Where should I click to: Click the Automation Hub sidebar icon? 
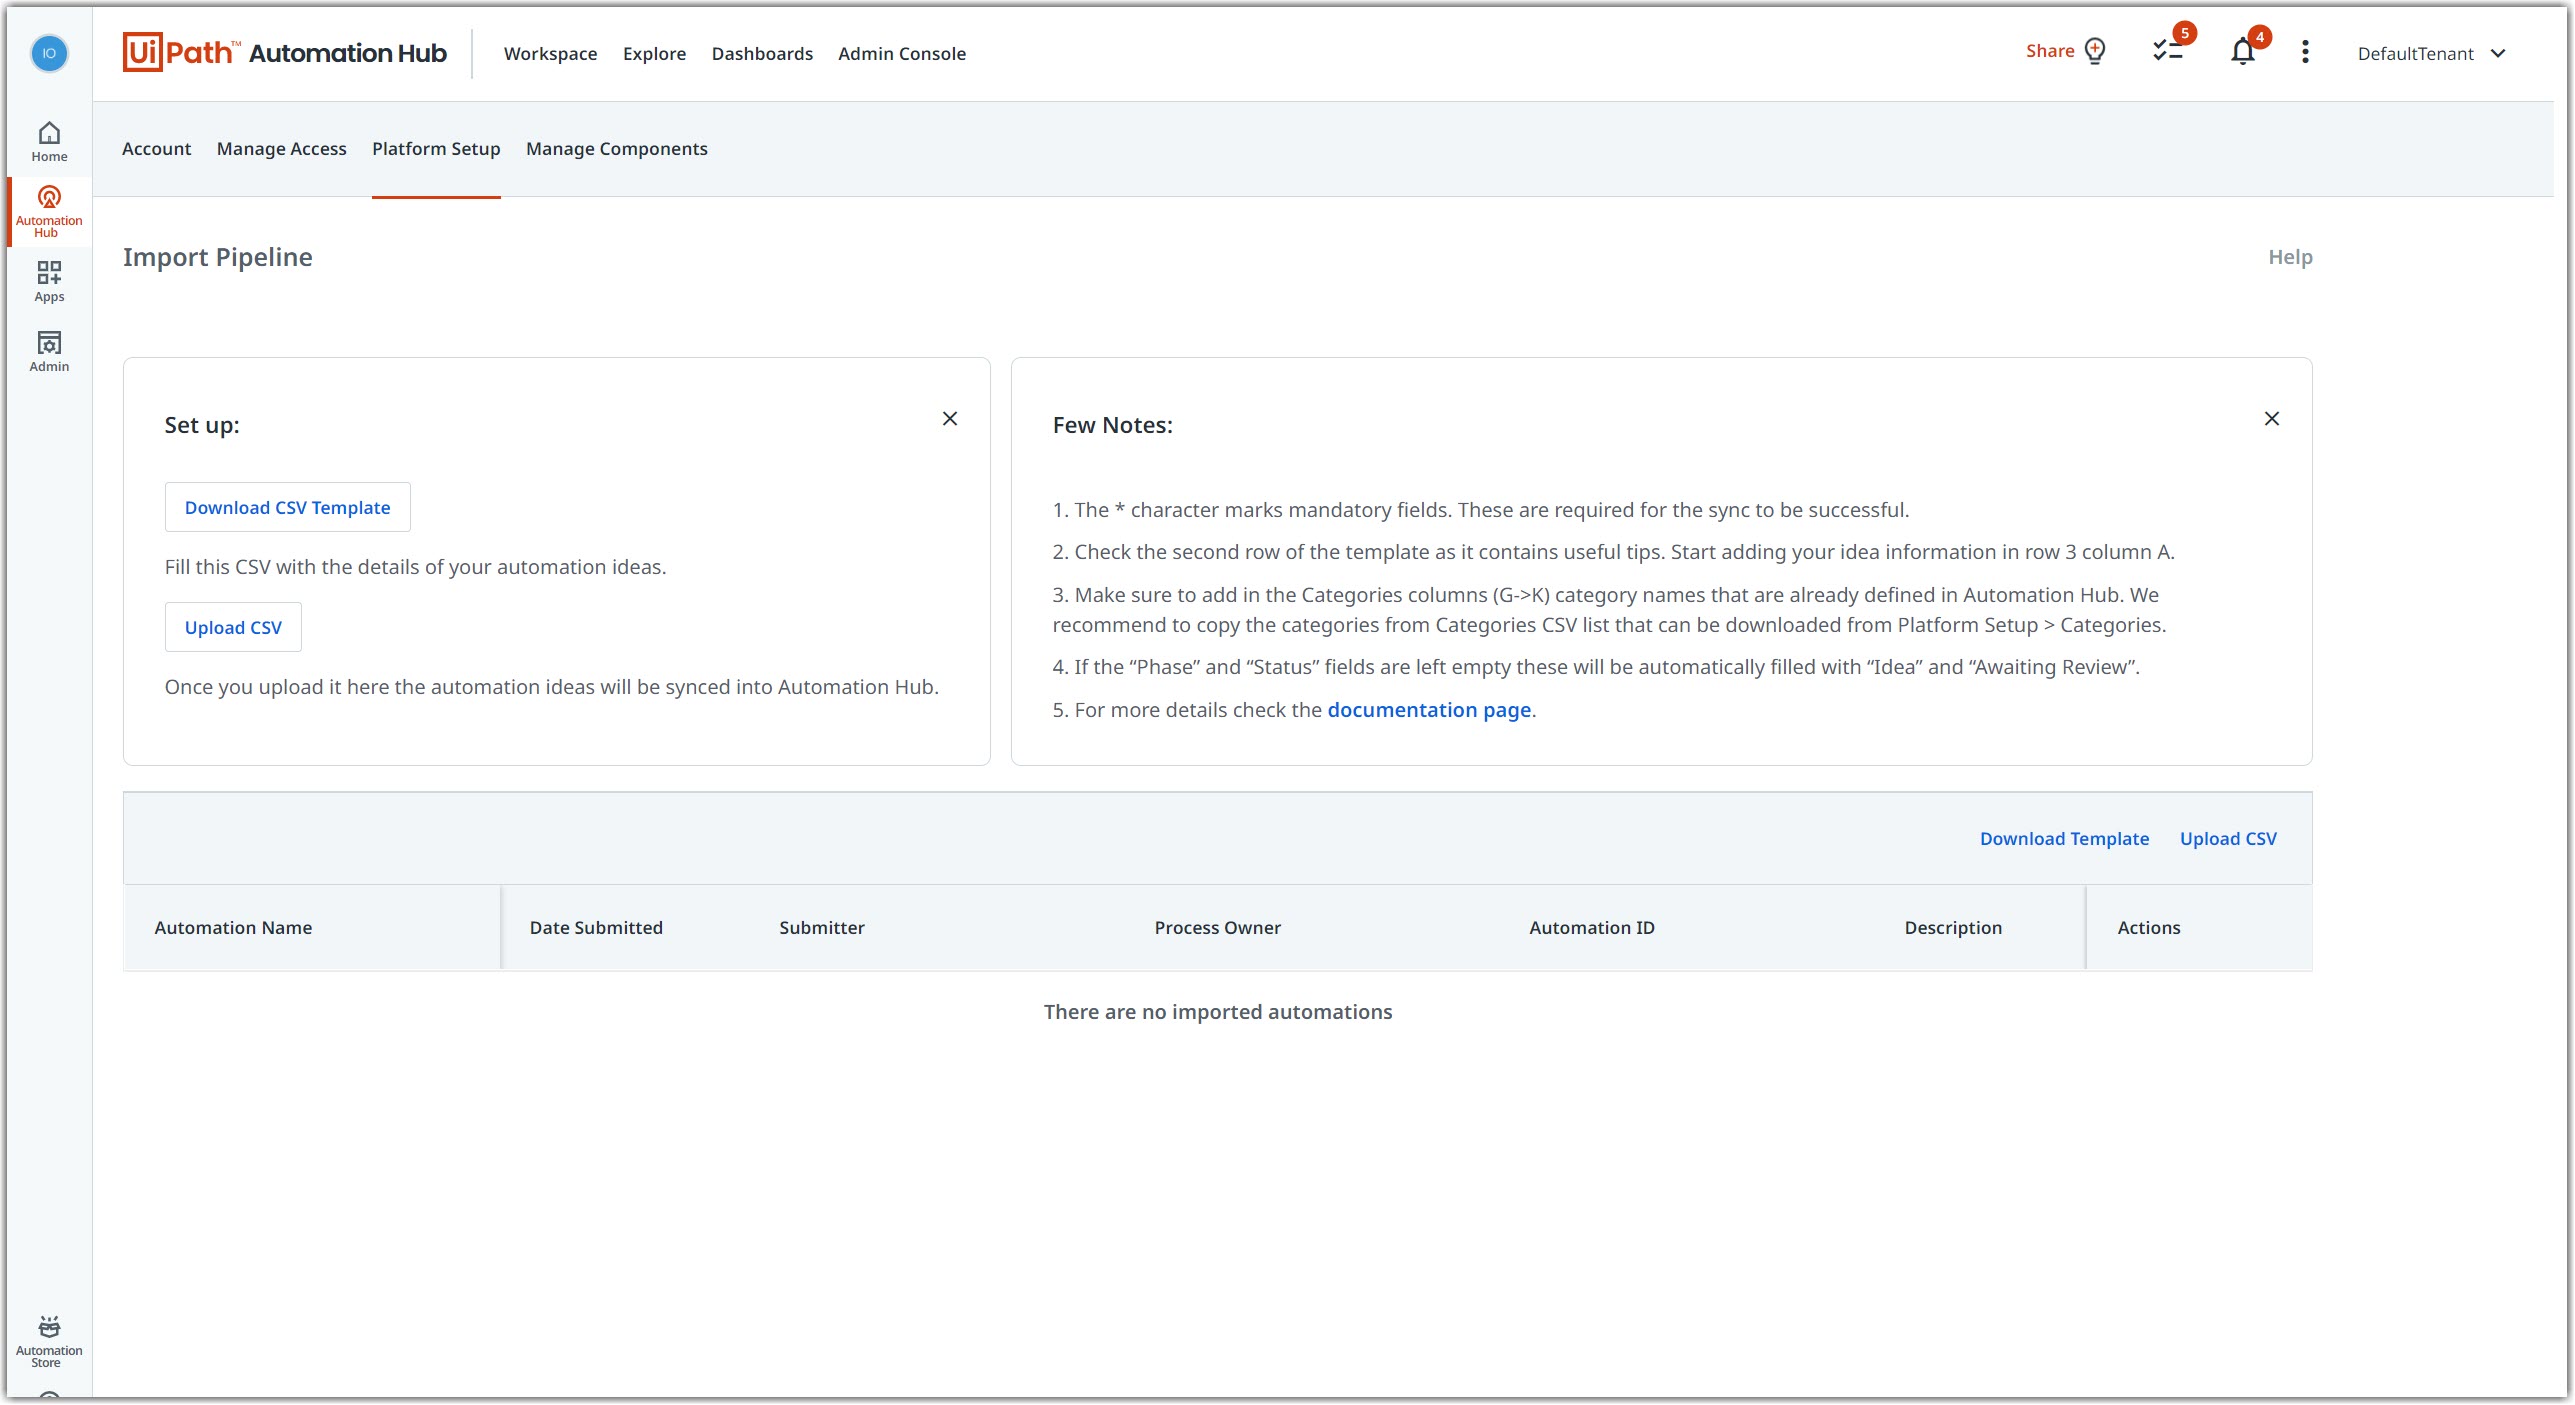(x=48, y=208)
